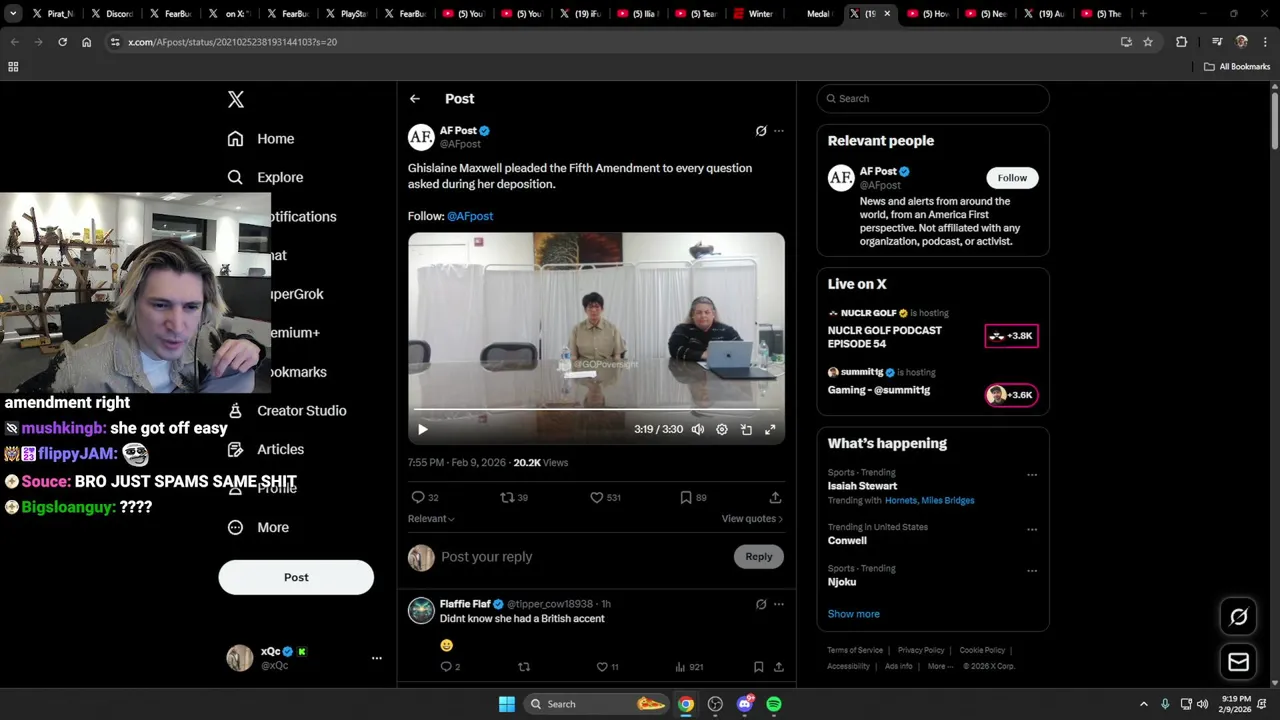This screenshot has height=720, width=1280.
Task: Reply to Flaffie Flaf's comment
Action: pyautogui.click(x=450, y=667)
